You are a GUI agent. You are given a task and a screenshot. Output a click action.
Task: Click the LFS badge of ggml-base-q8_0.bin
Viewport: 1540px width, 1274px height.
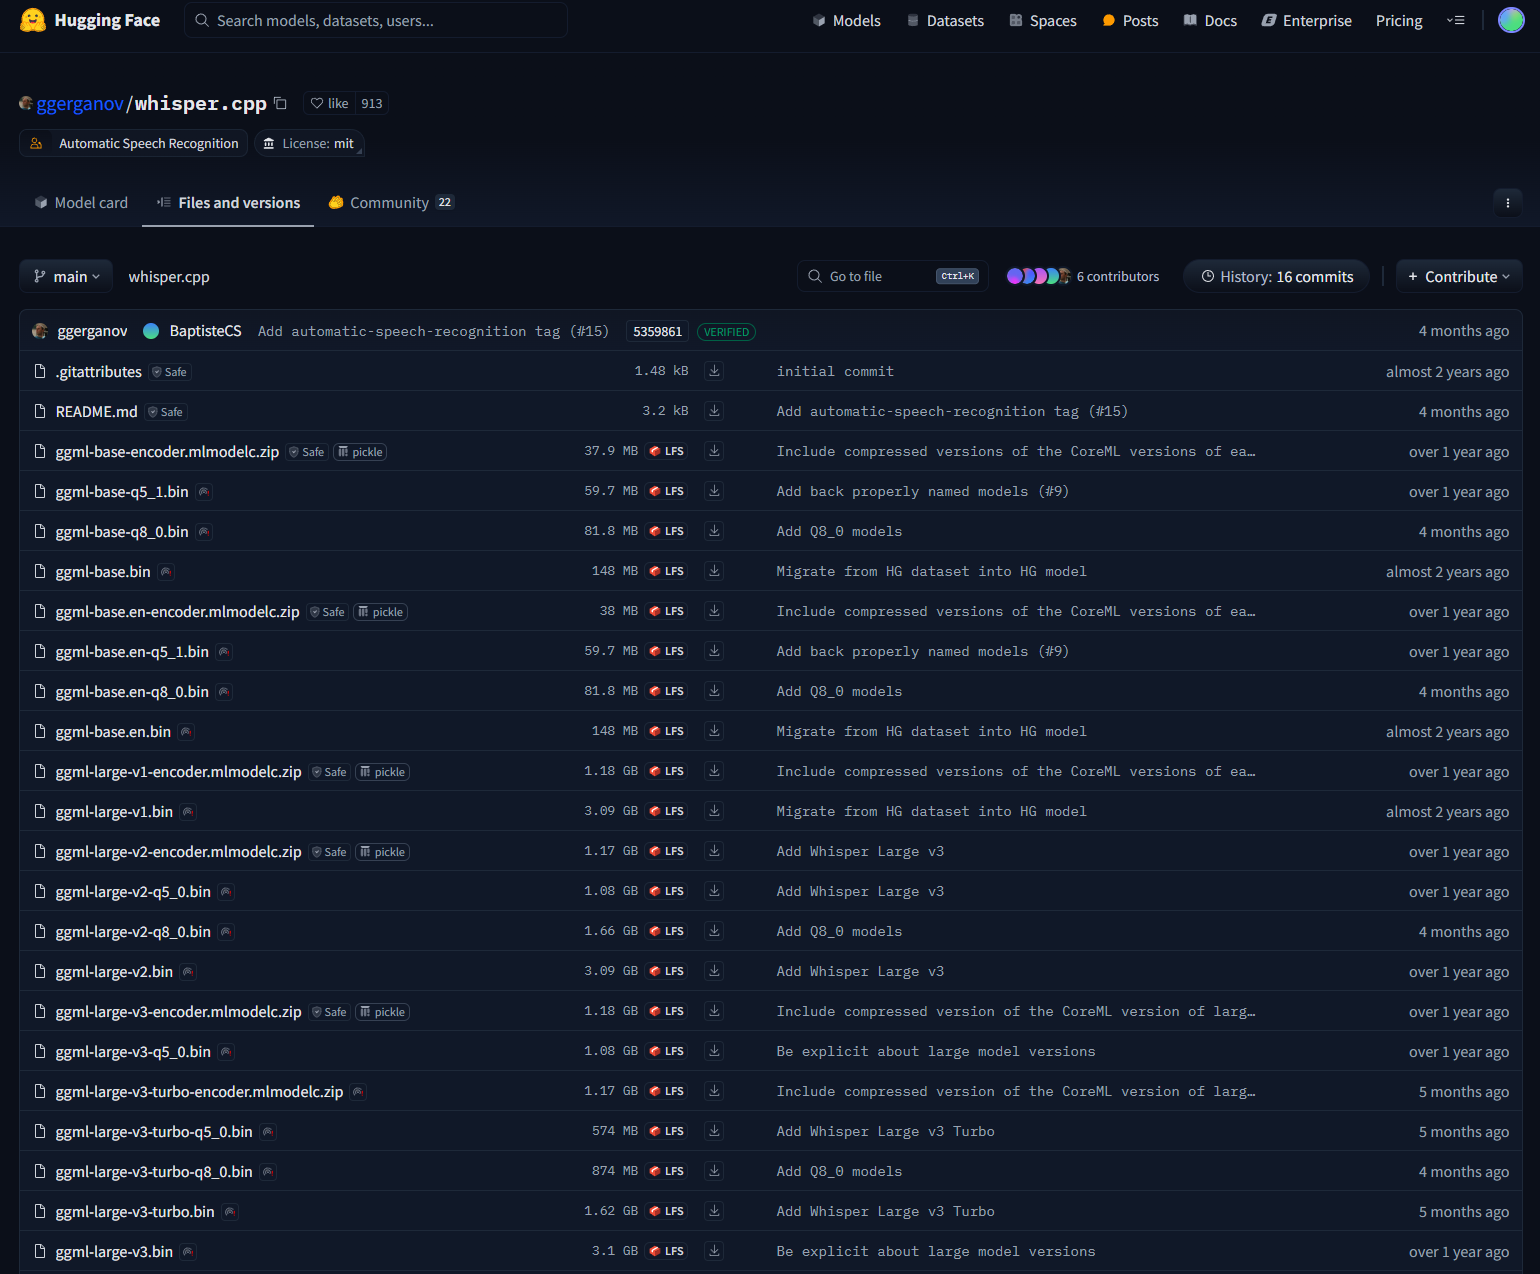click(x=667, y=531)
